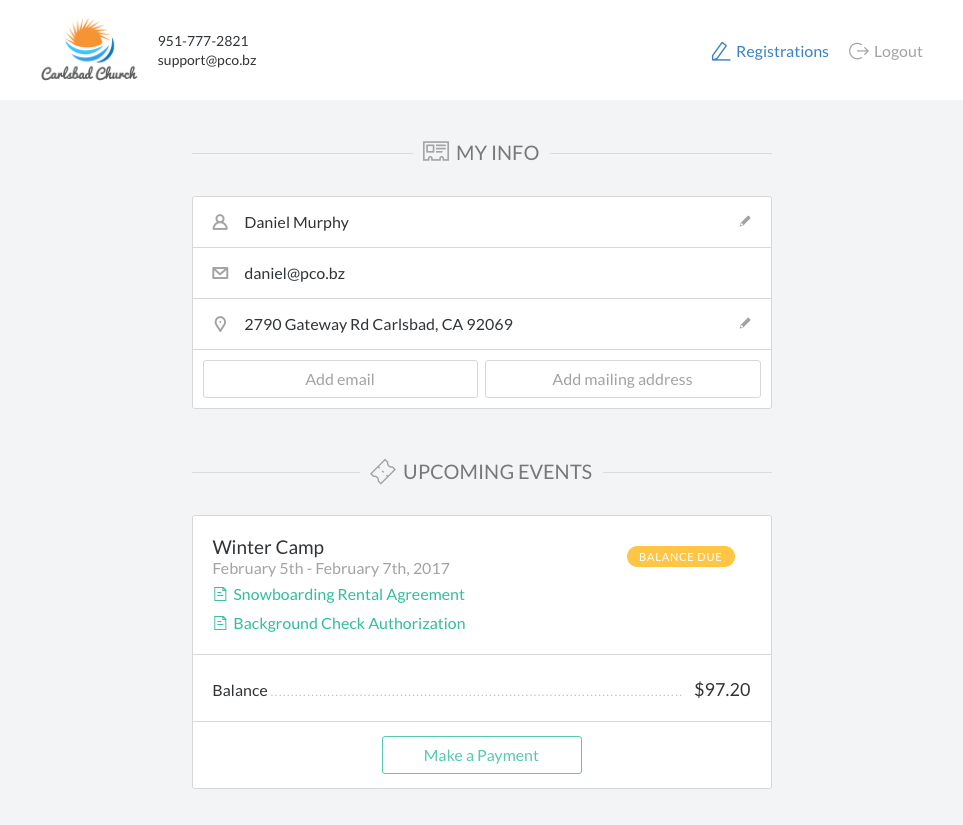Open the Snowboarding Rental Agreement link
The height and width of the screenshot is (825, 963).
(349, 594)
